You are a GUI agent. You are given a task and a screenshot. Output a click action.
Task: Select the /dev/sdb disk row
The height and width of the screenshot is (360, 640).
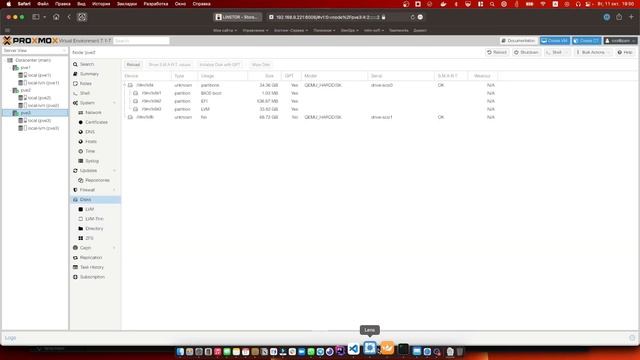click(x=310, y=117)
